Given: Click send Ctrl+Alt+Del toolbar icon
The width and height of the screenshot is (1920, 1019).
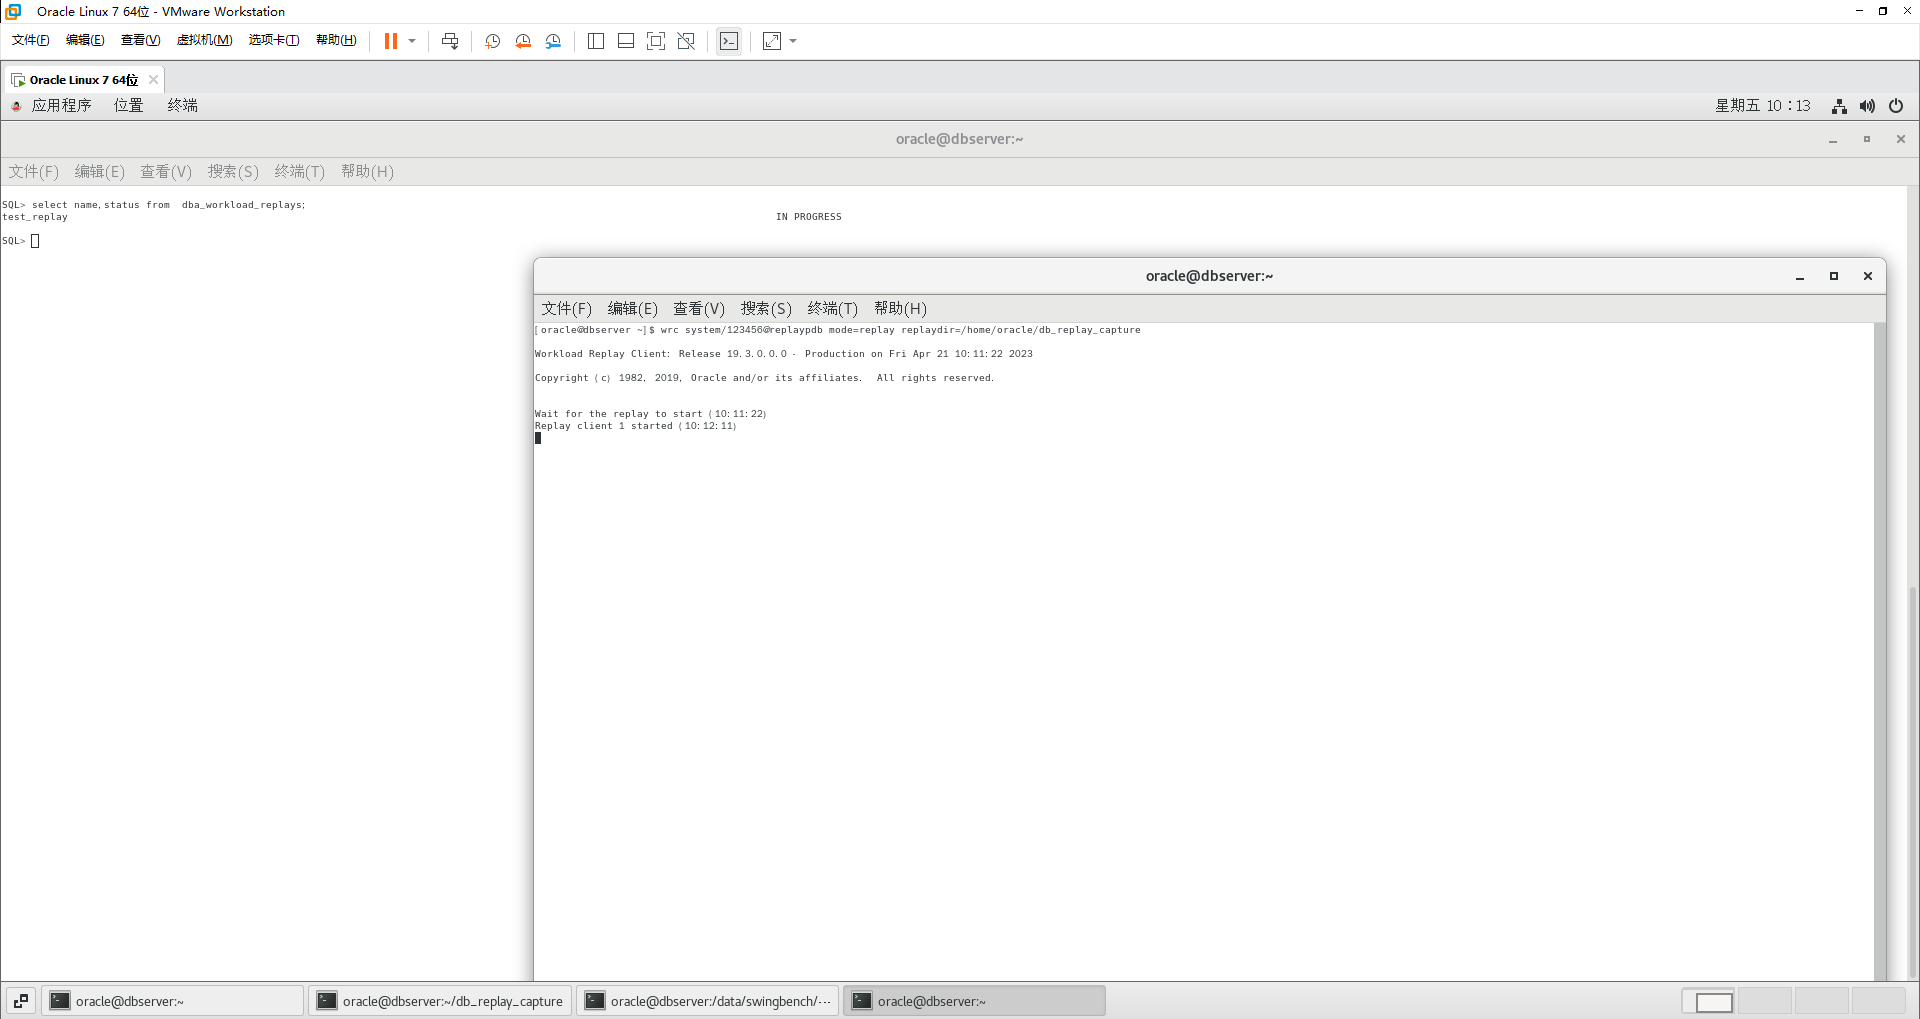Looking at the screenshot, I should [450, 41].
